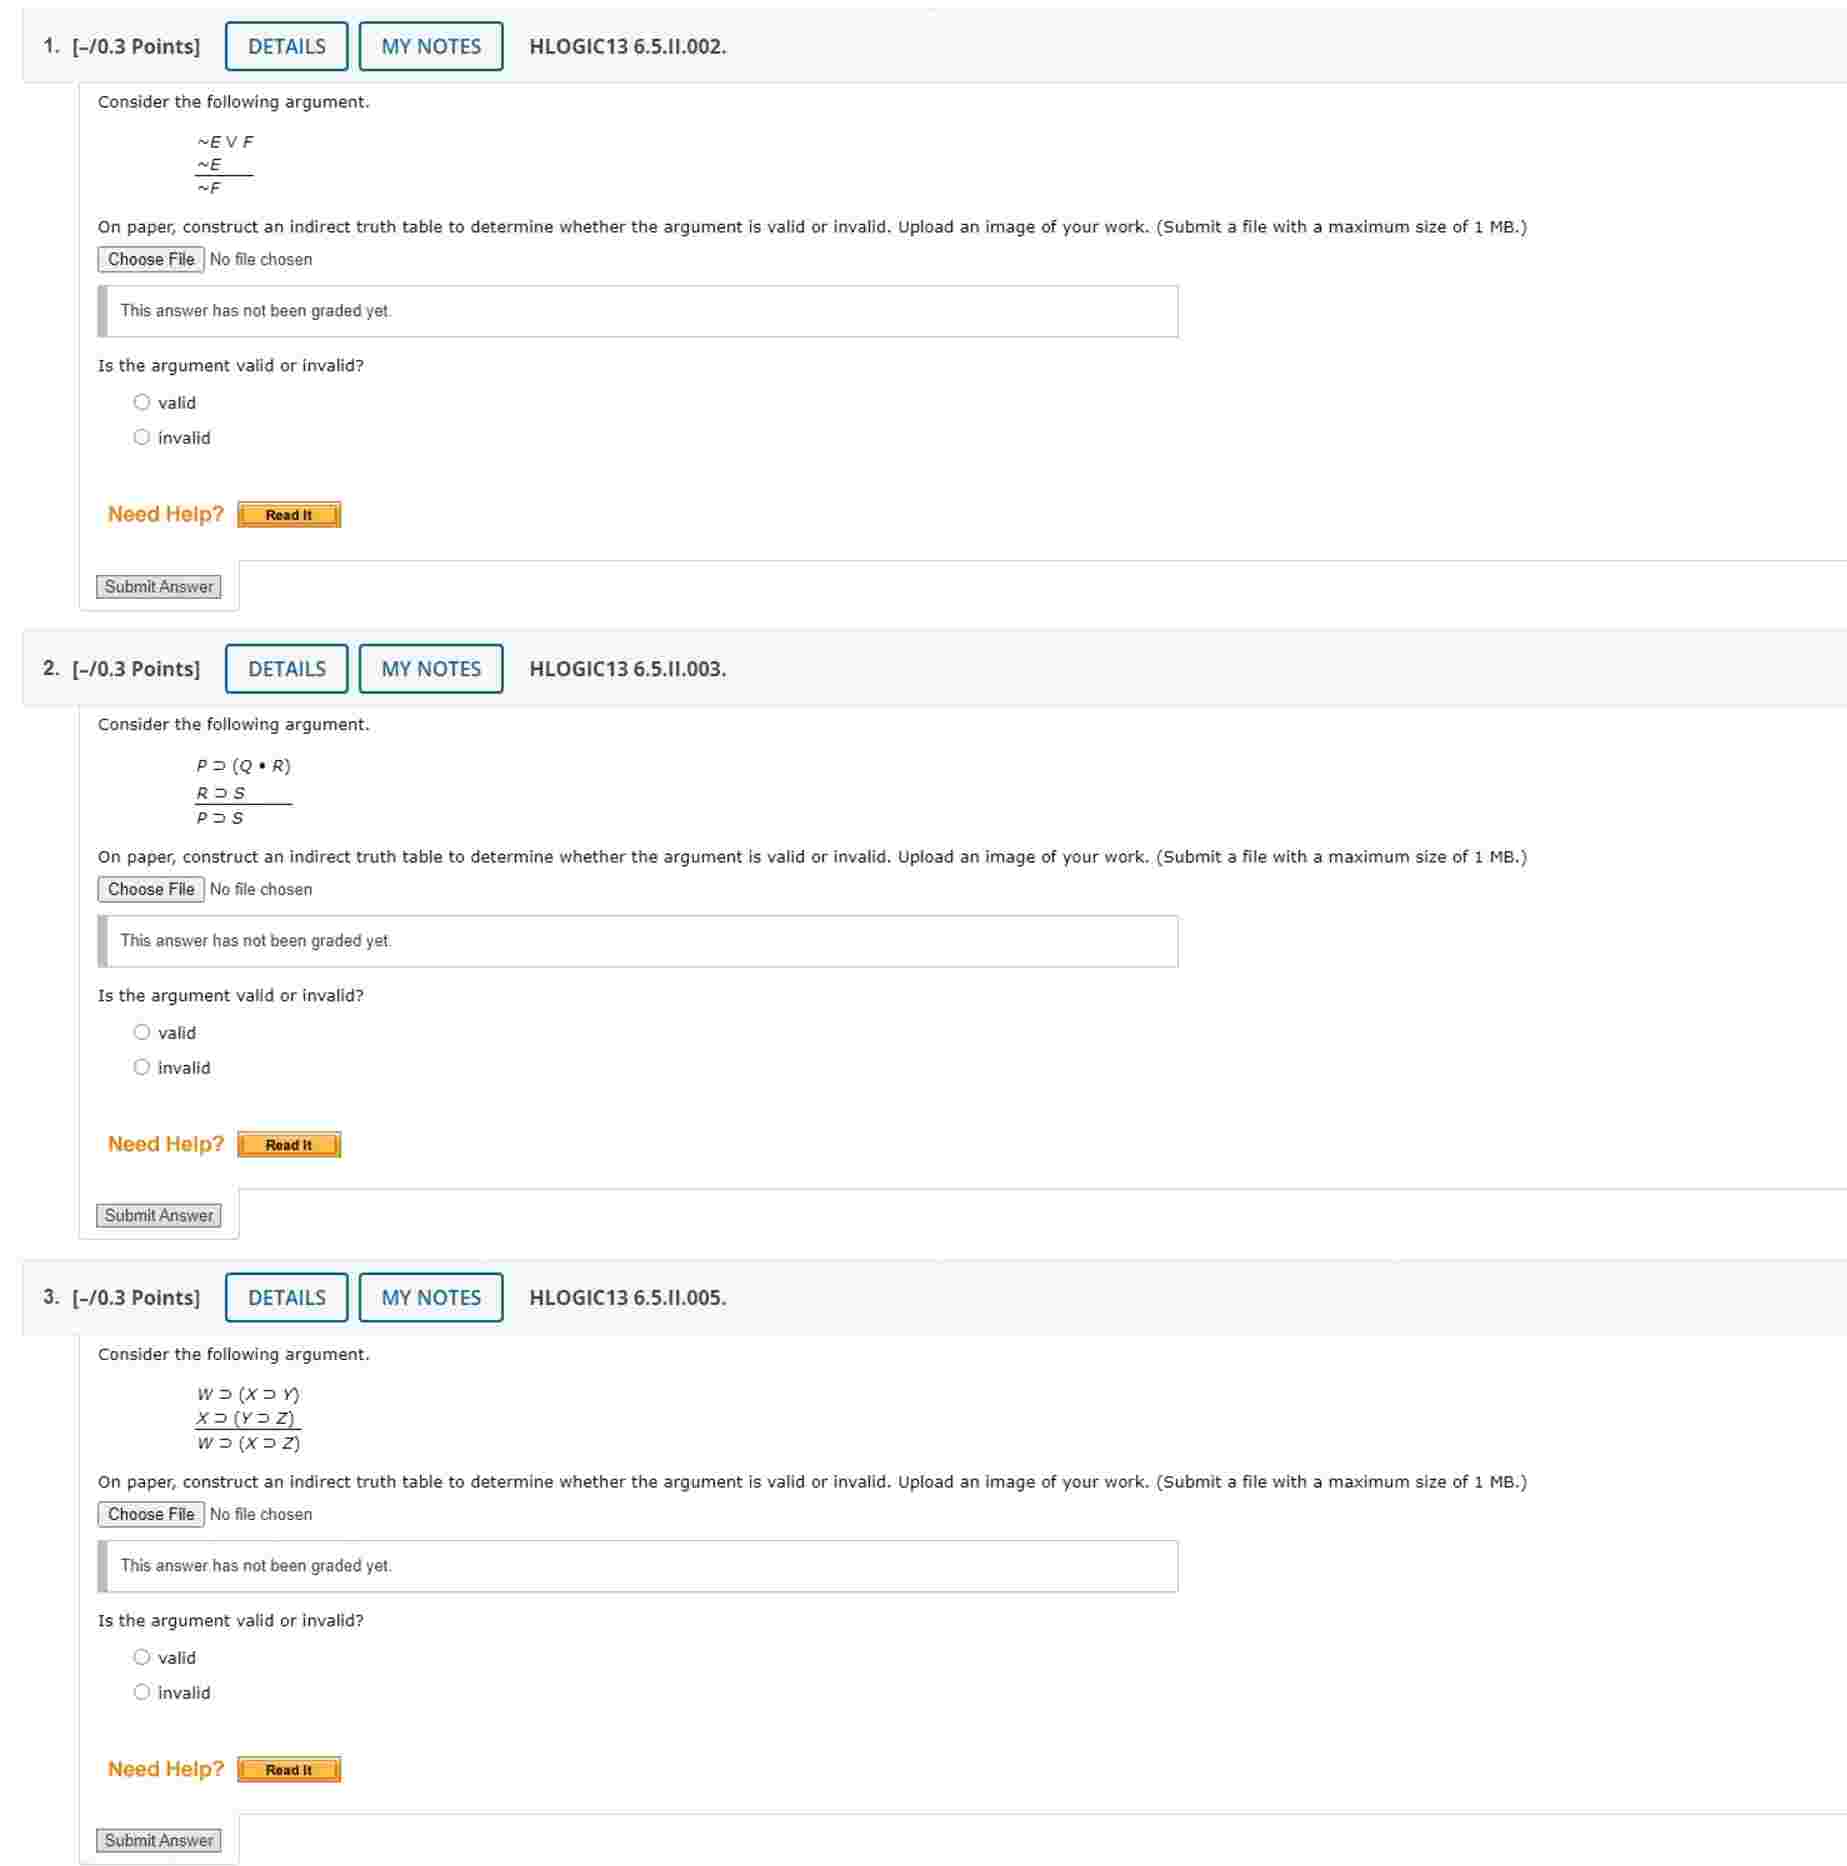Click question 3's 'not been graded yet' box

tap(638, 1567)
